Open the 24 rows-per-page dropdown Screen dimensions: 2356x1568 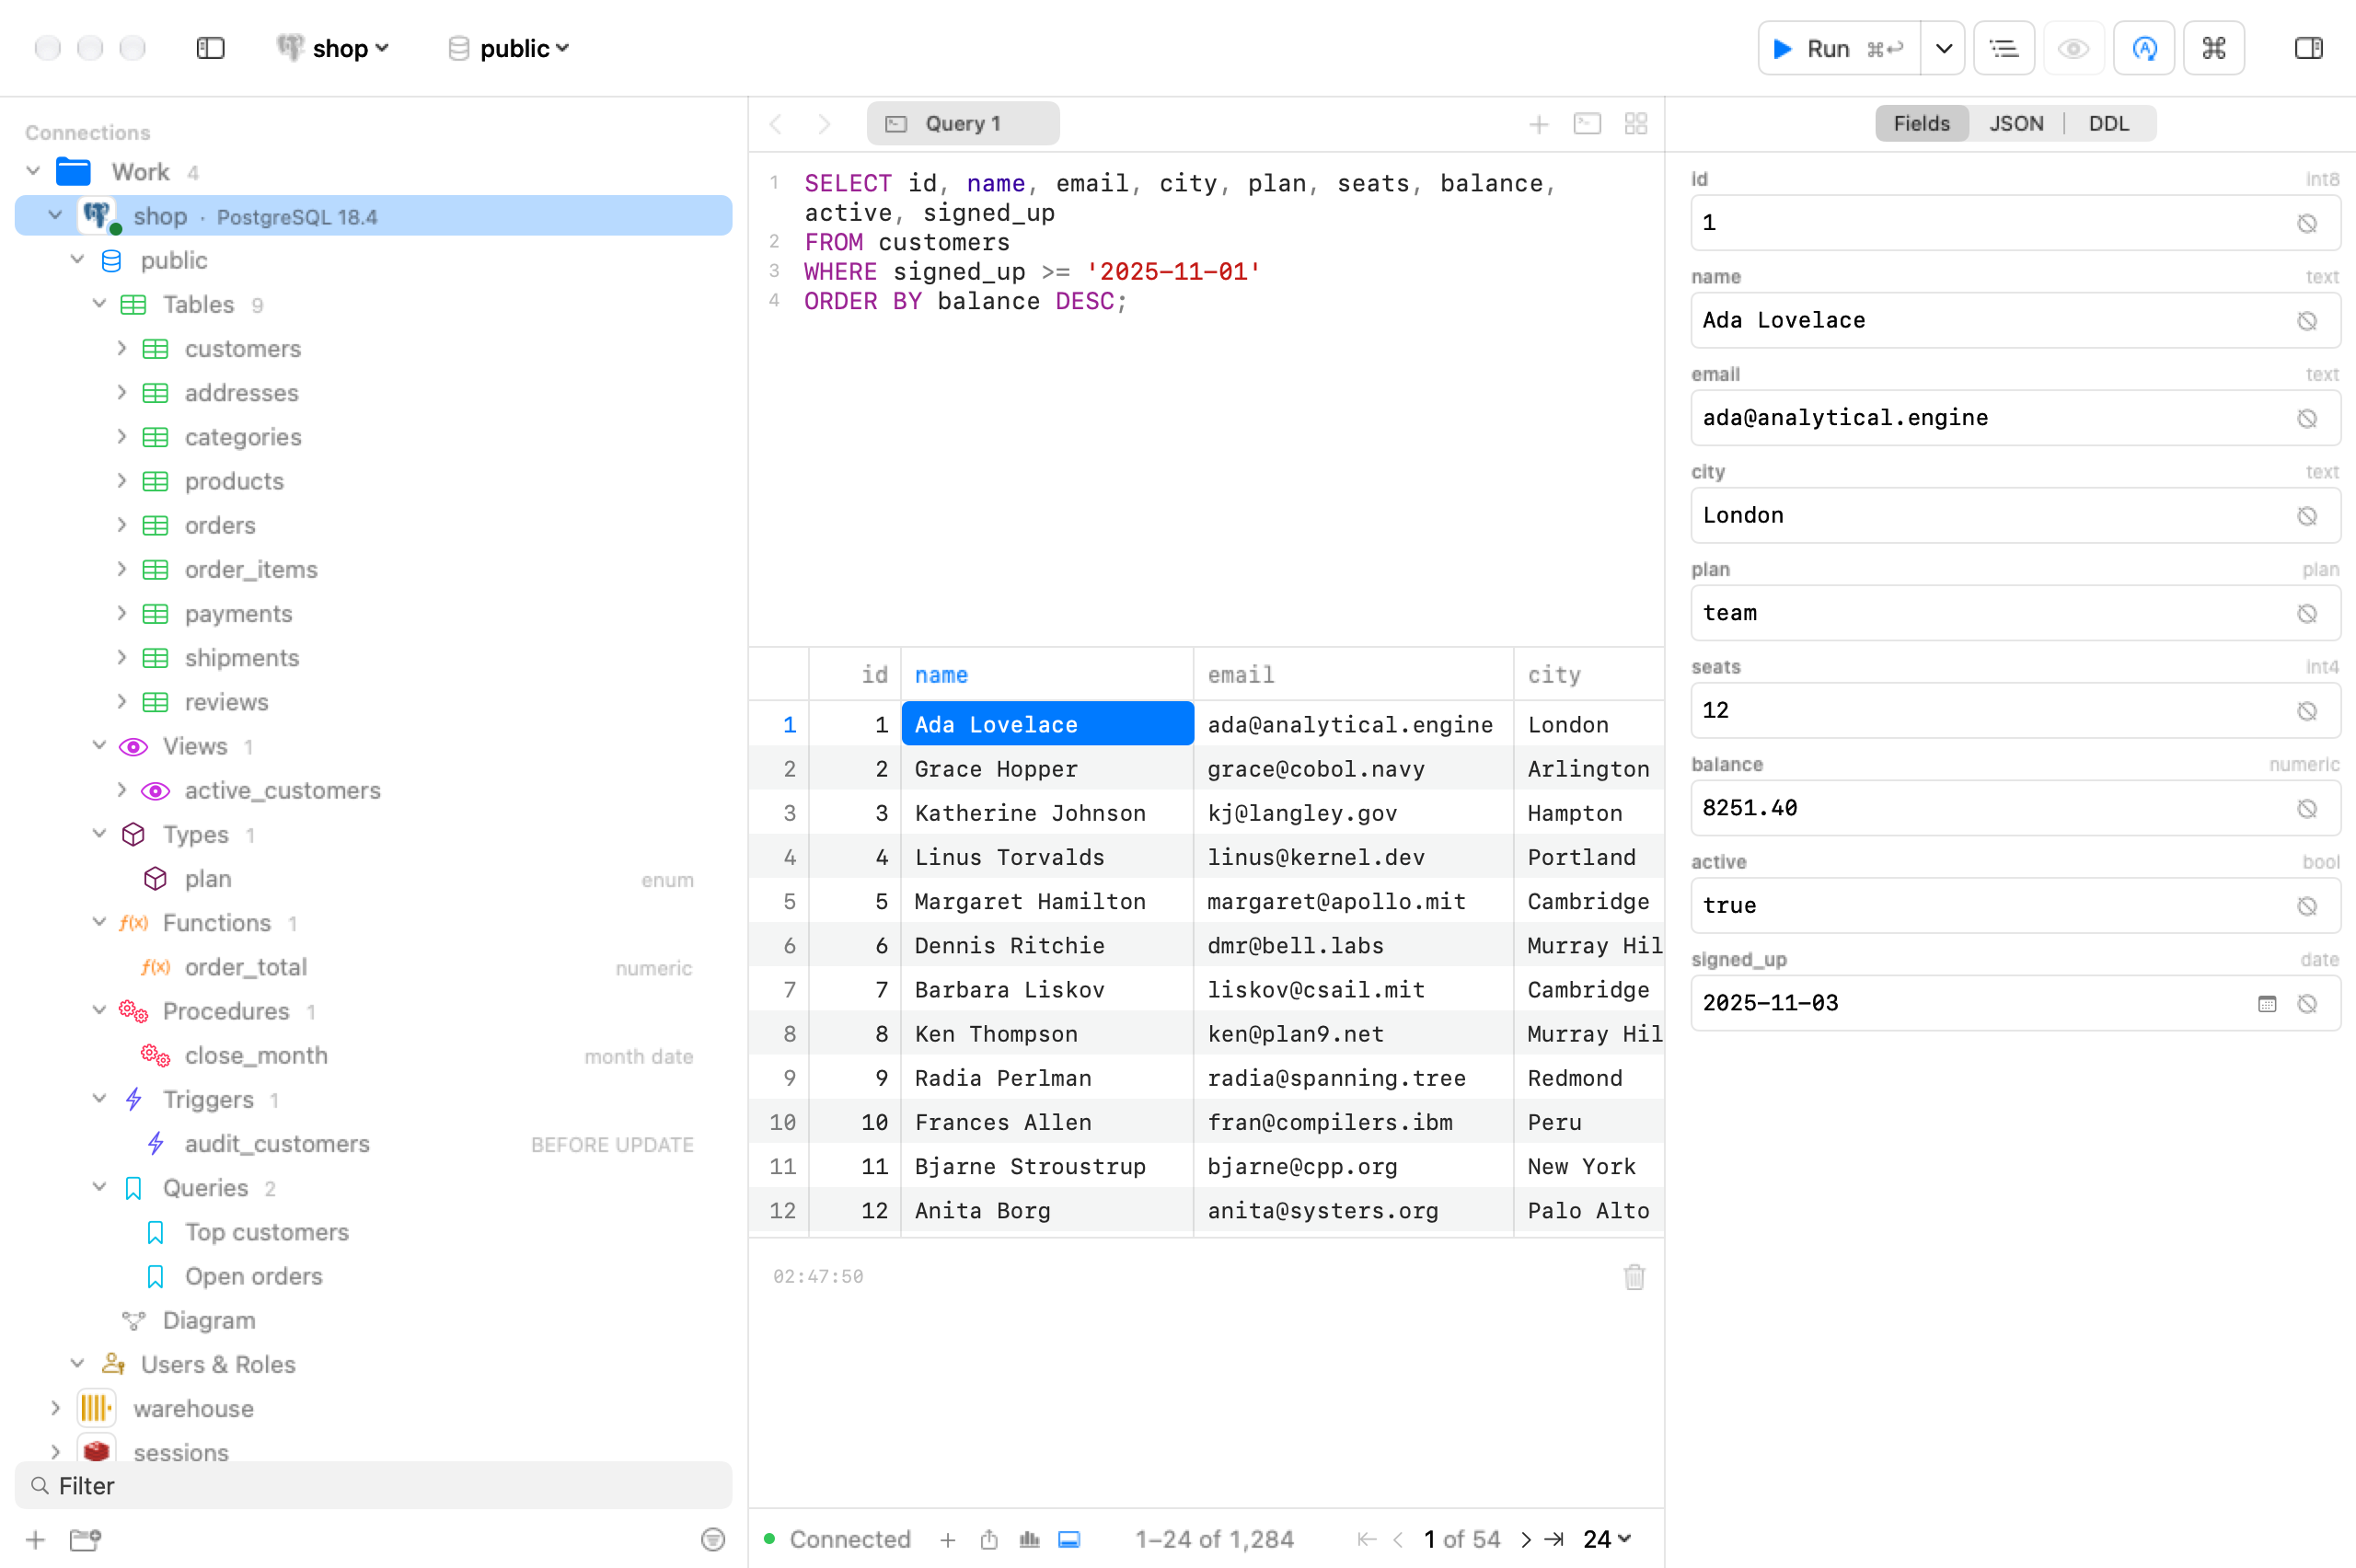pyautogui.click(x=1607, y=1539)
